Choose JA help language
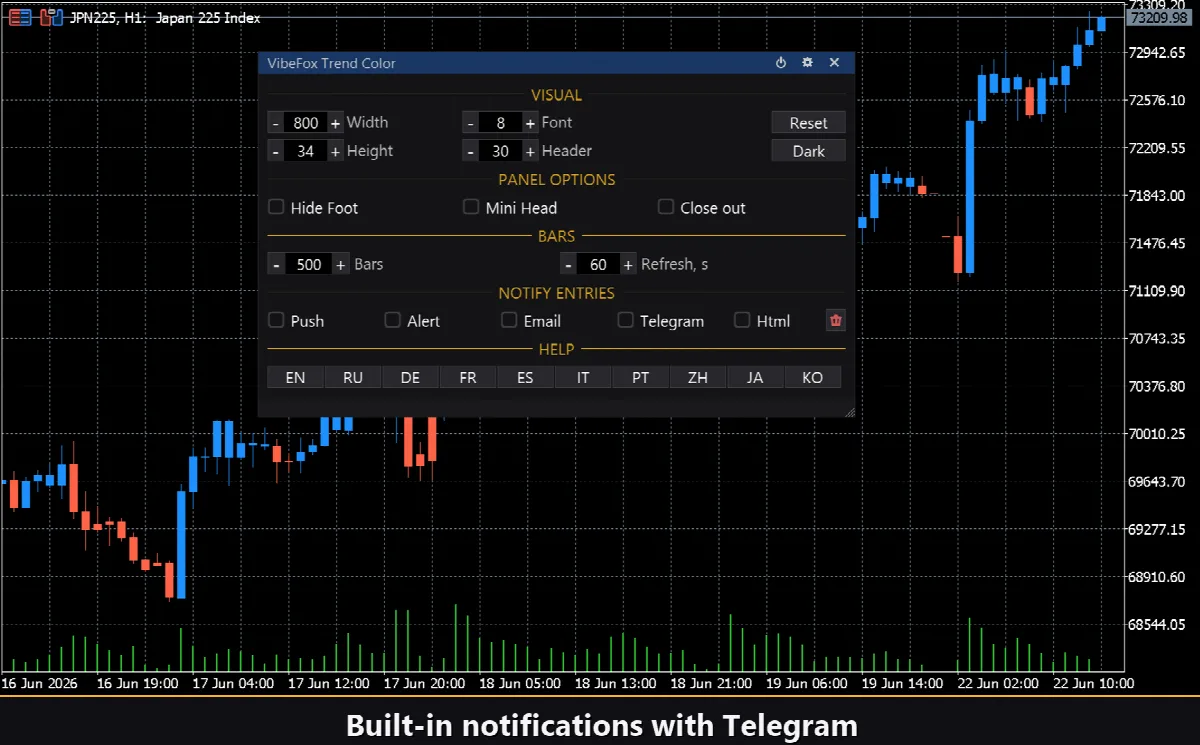This screenshot has height=745, width=1200. (x=755, y=377)
